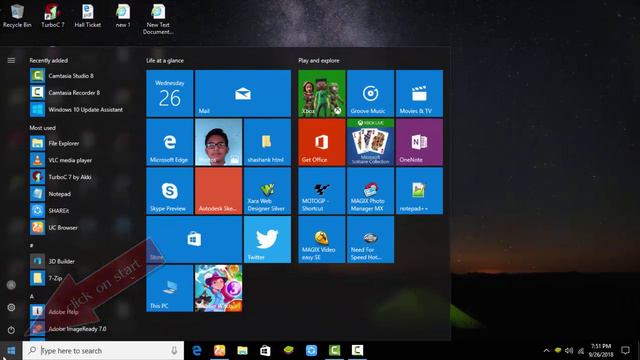Activate the Cortana microphone icon

click(x=174, y=351)
